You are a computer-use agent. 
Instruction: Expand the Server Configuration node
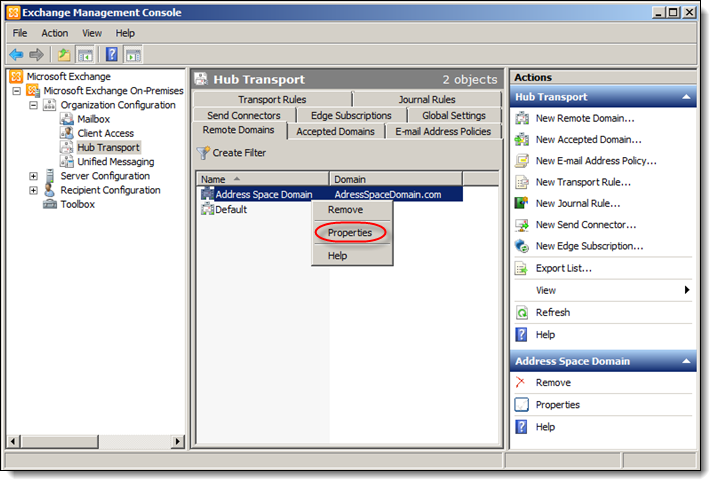[x=33, y=176]
